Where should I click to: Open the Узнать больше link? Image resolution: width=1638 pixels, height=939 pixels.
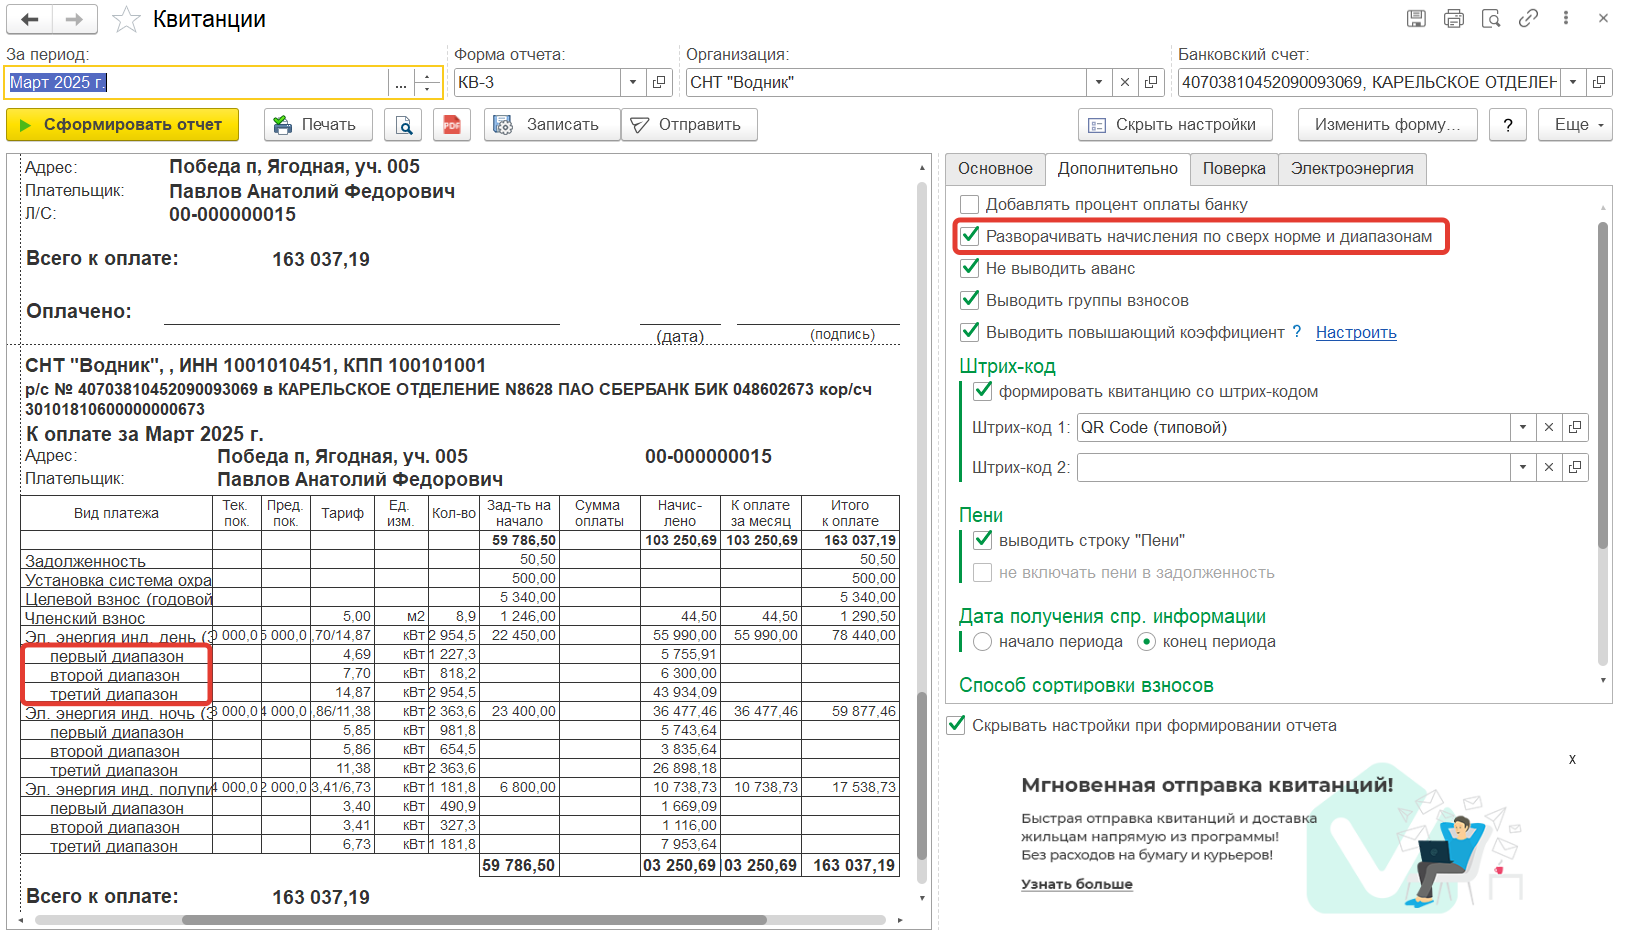1077,884
